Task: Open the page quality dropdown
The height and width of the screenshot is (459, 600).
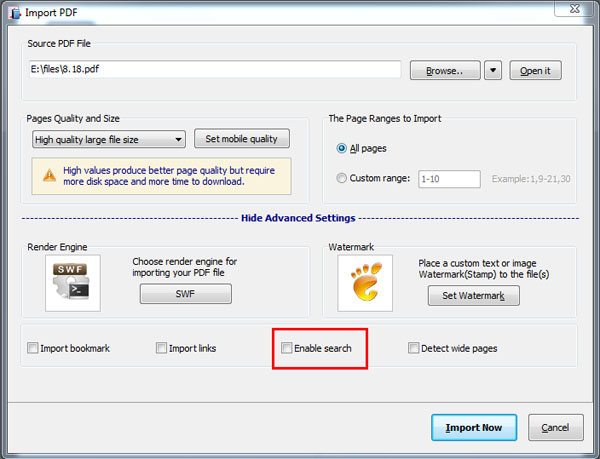Action: coord(109,140)
